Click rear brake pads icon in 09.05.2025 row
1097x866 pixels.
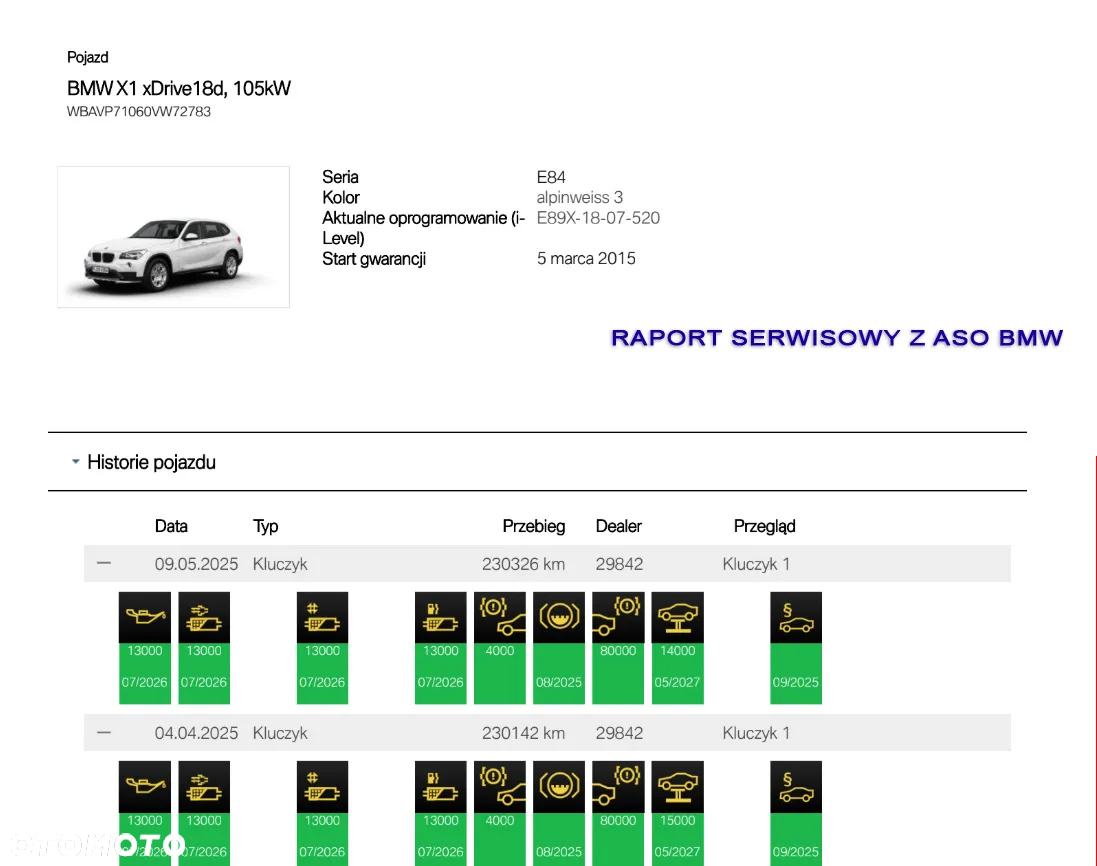[618, 618]
